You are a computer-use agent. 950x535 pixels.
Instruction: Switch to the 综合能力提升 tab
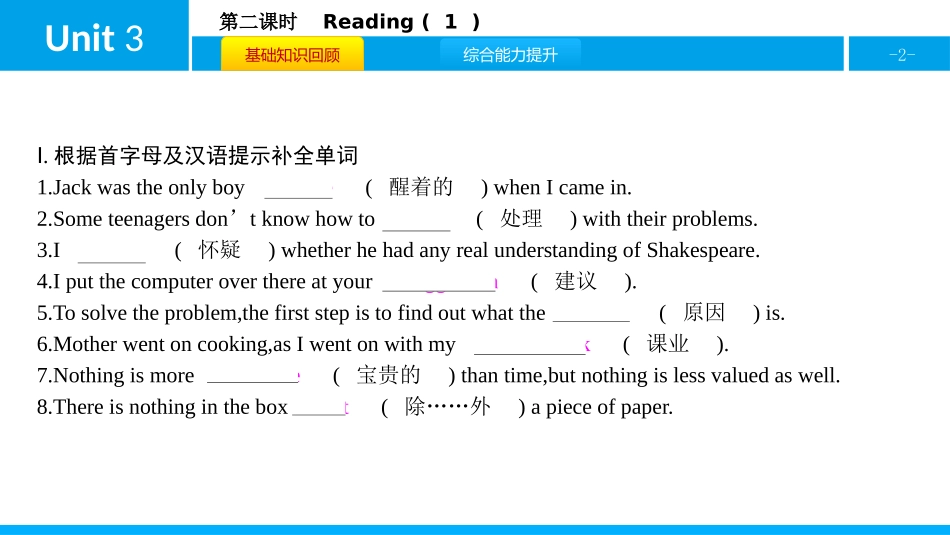[x=510, y=55]
